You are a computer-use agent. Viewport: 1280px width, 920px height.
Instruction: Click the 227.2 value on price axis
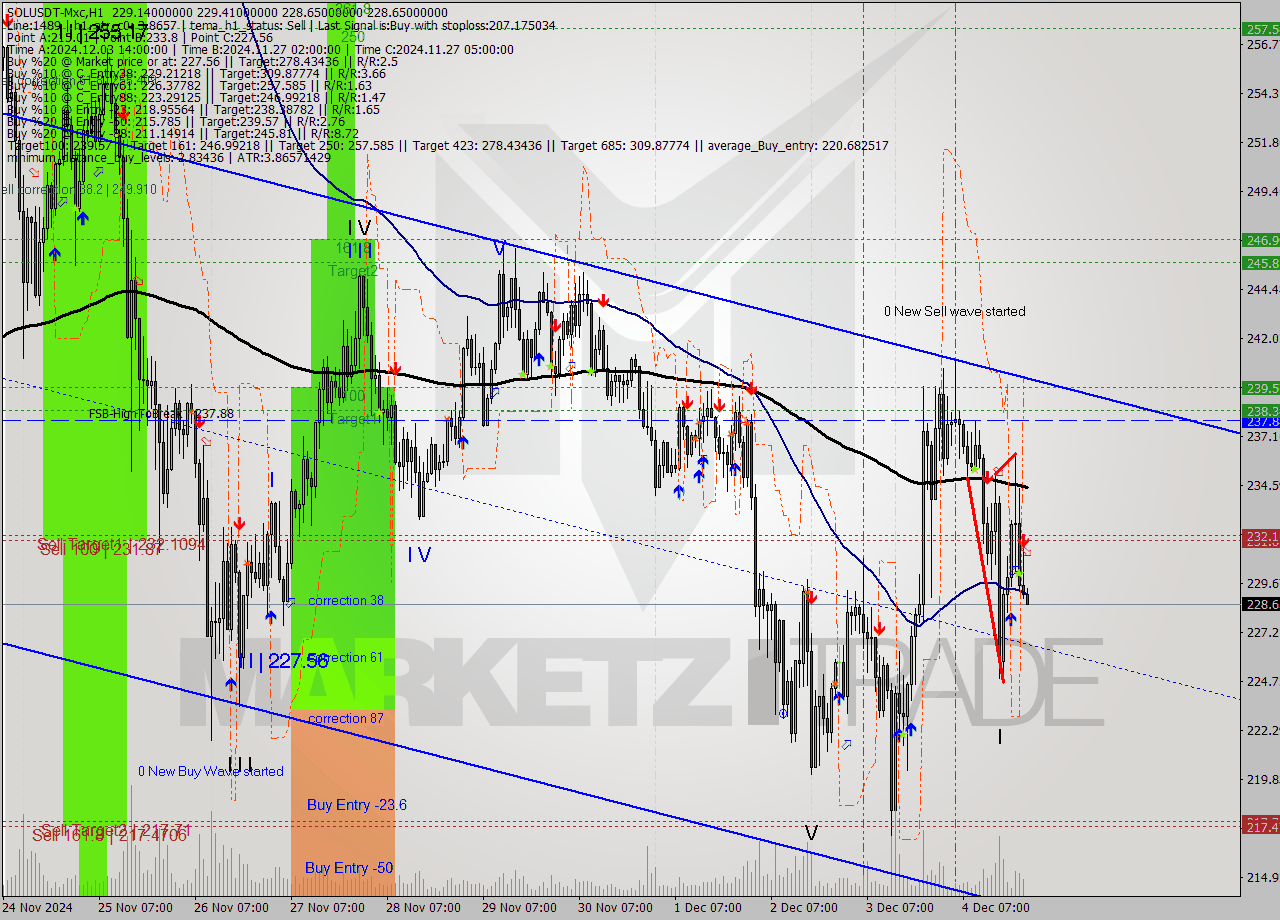tap(1261, 632)
